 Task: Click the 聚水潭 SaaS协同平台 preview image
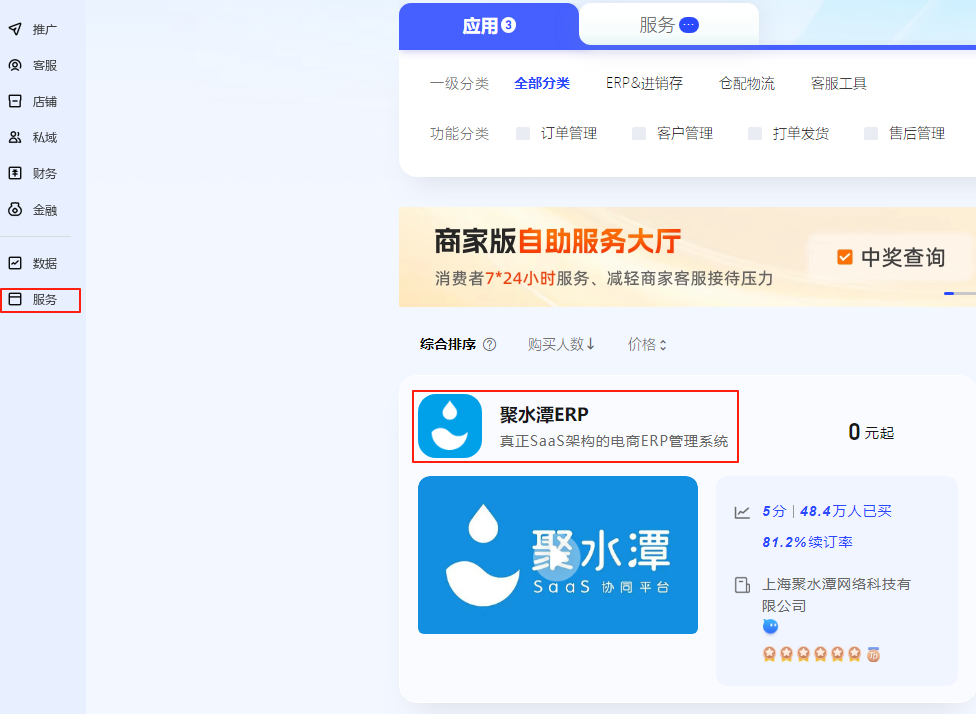(x=558, y=555)
